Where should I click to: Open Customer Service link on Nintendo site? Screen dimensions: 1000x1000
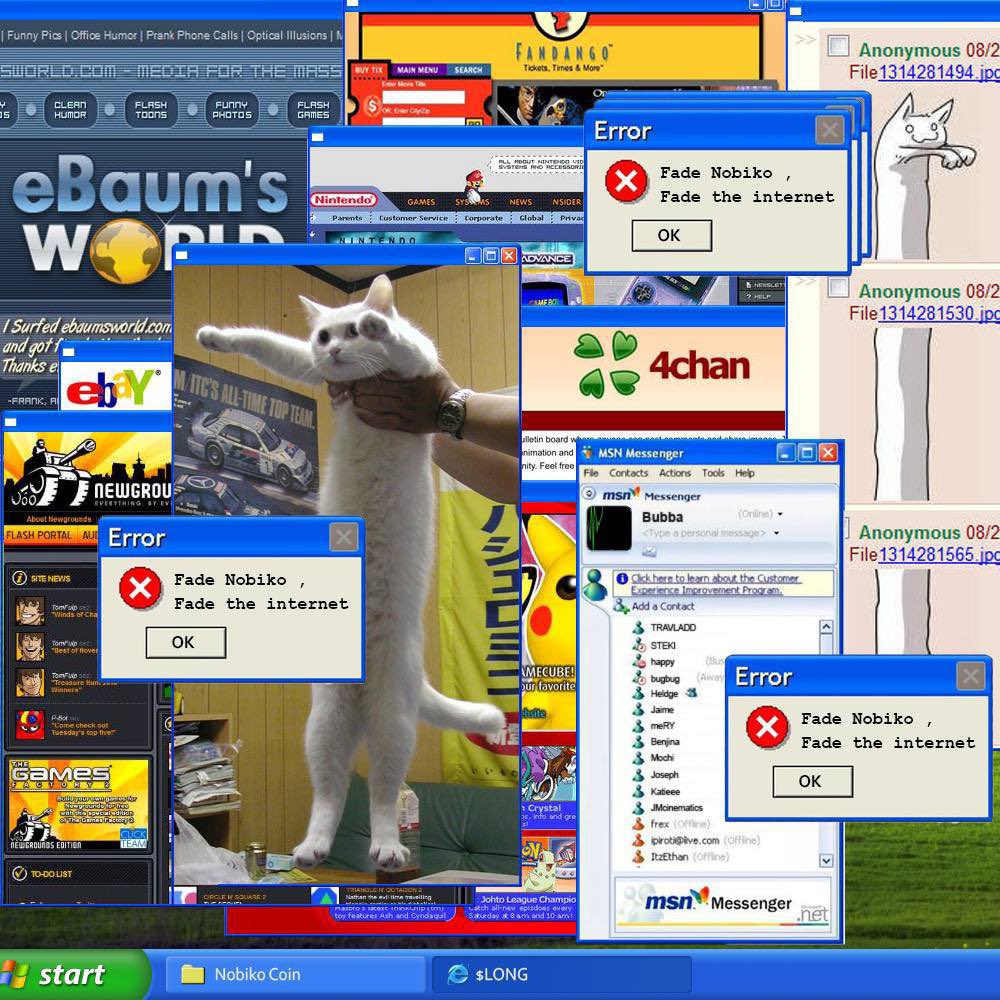(x=413, y=217)
